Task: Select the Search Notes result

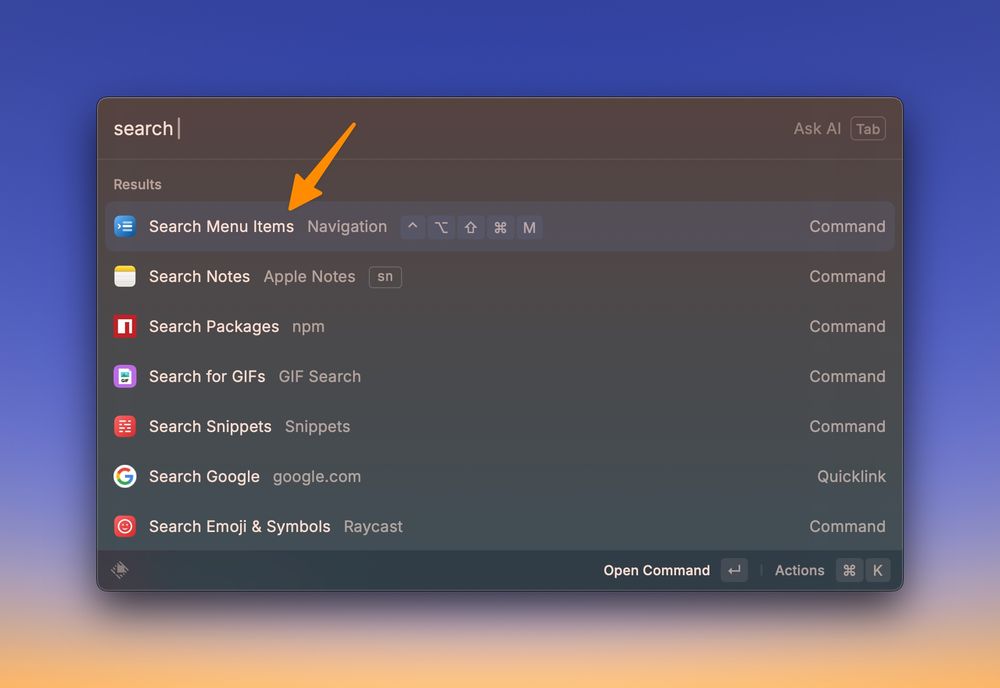Action: pos(500,276)
